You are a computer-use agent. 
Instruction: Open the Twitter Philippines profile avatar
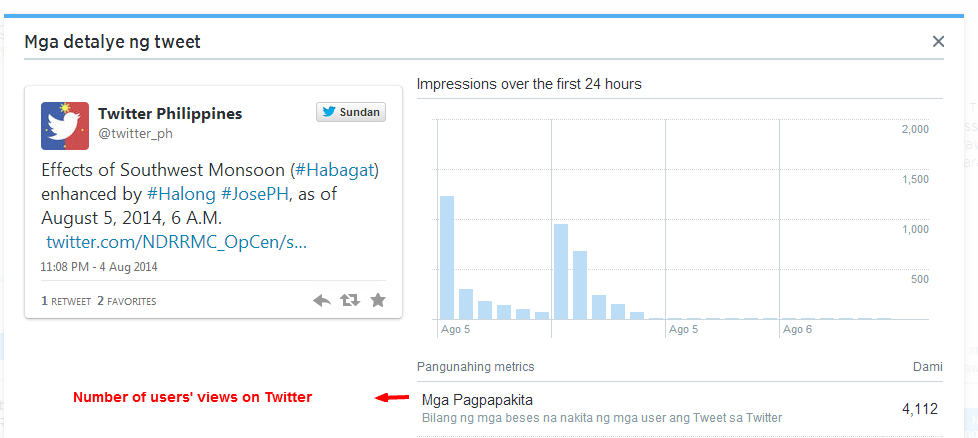coord(65,126)
